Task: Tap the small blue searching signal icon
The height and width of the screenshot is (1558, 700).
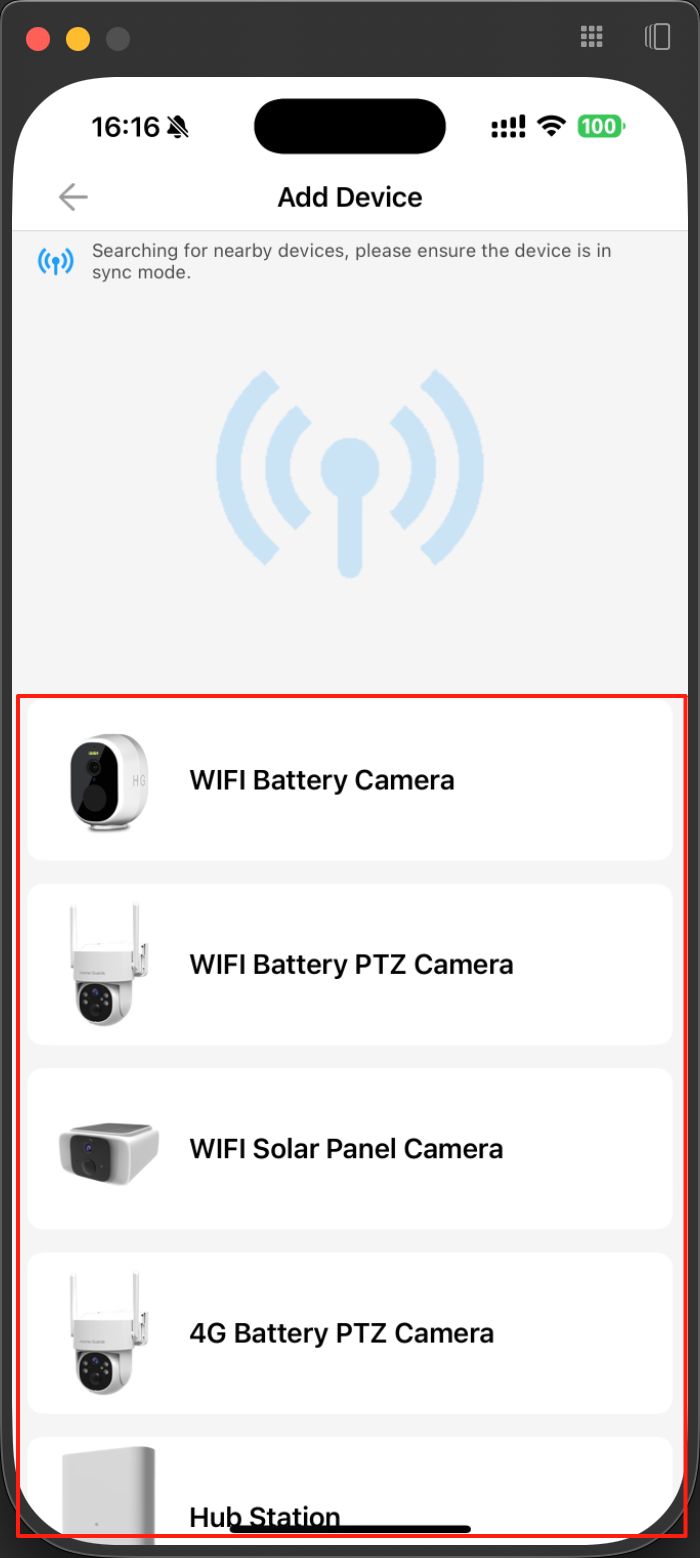Action: pyautogui.click(x=56, y=261)
